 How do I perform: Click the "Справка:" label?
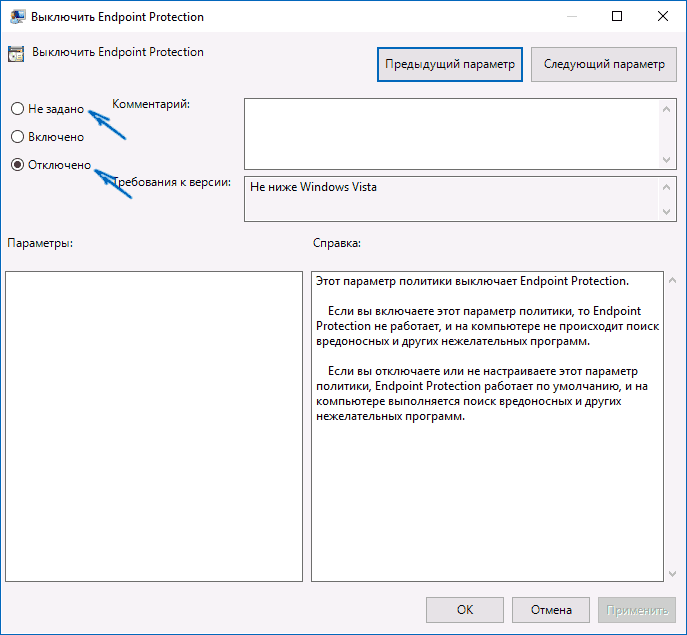click(336, 243)
